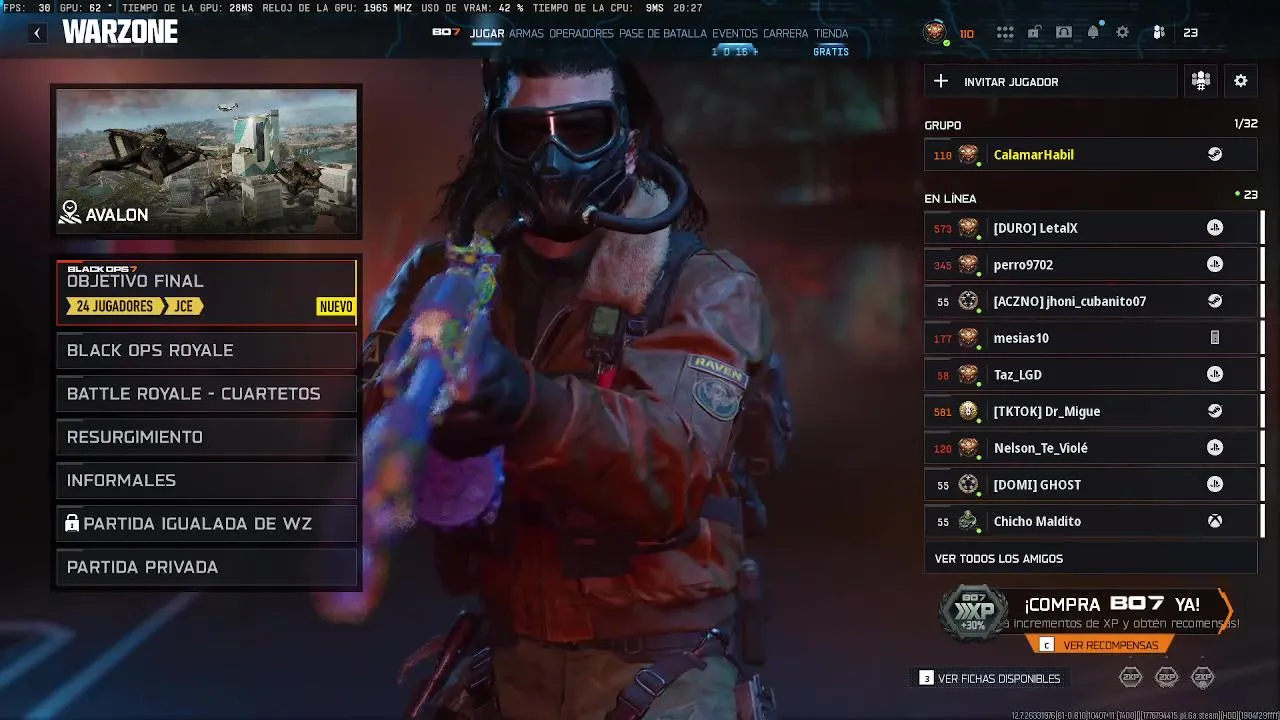
Task: Select Resurgimiento mode
Action: click(207, 437)
